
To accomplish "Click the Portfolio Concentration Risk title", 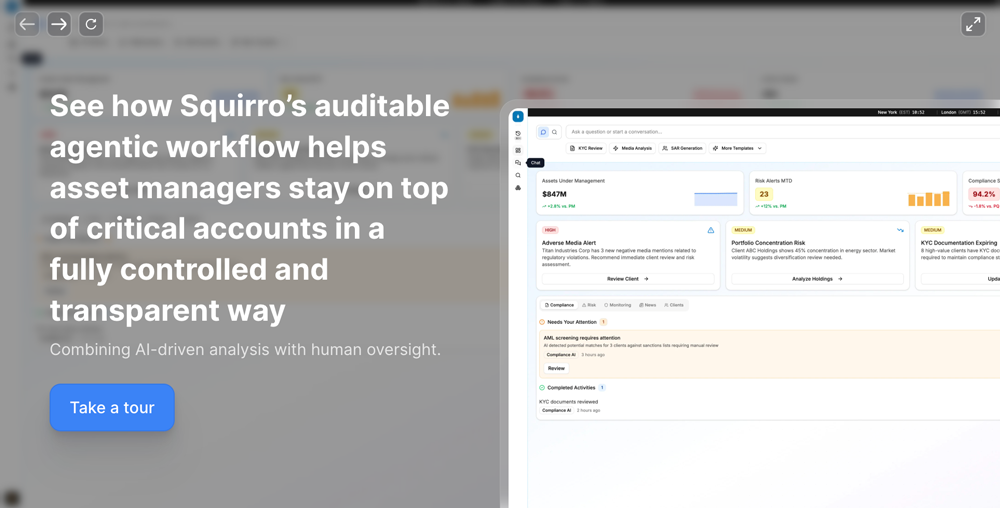I will click(x=768, y=243).
